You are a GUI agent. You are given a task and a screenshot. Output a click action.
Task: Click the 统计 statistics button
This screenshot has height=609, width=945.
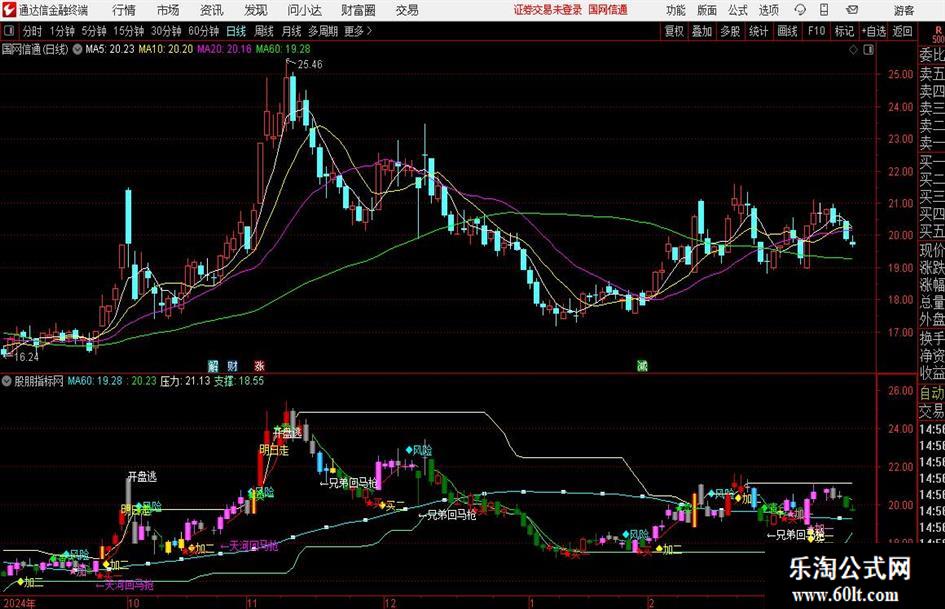point(758,31)
